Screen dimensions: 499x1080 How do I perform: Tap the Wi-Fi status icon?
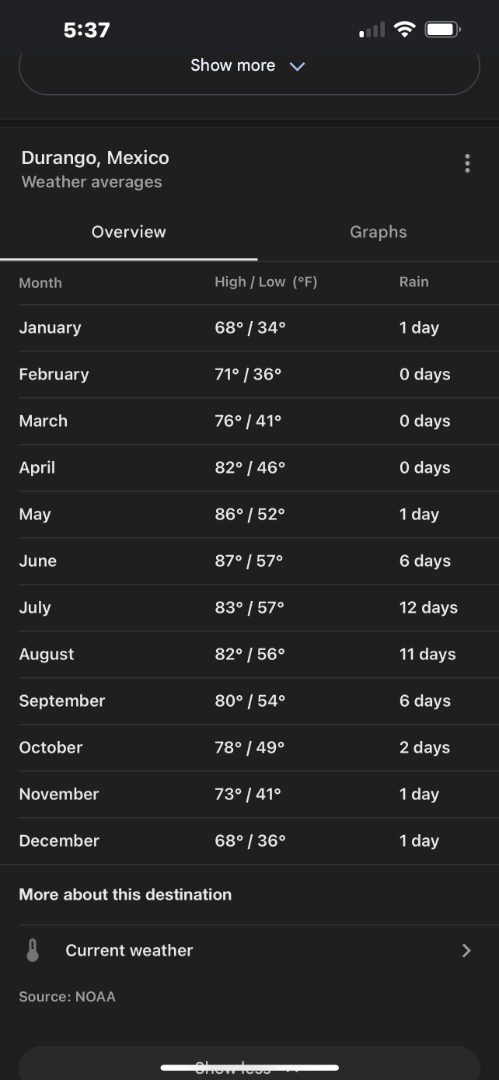click(405, 29)
